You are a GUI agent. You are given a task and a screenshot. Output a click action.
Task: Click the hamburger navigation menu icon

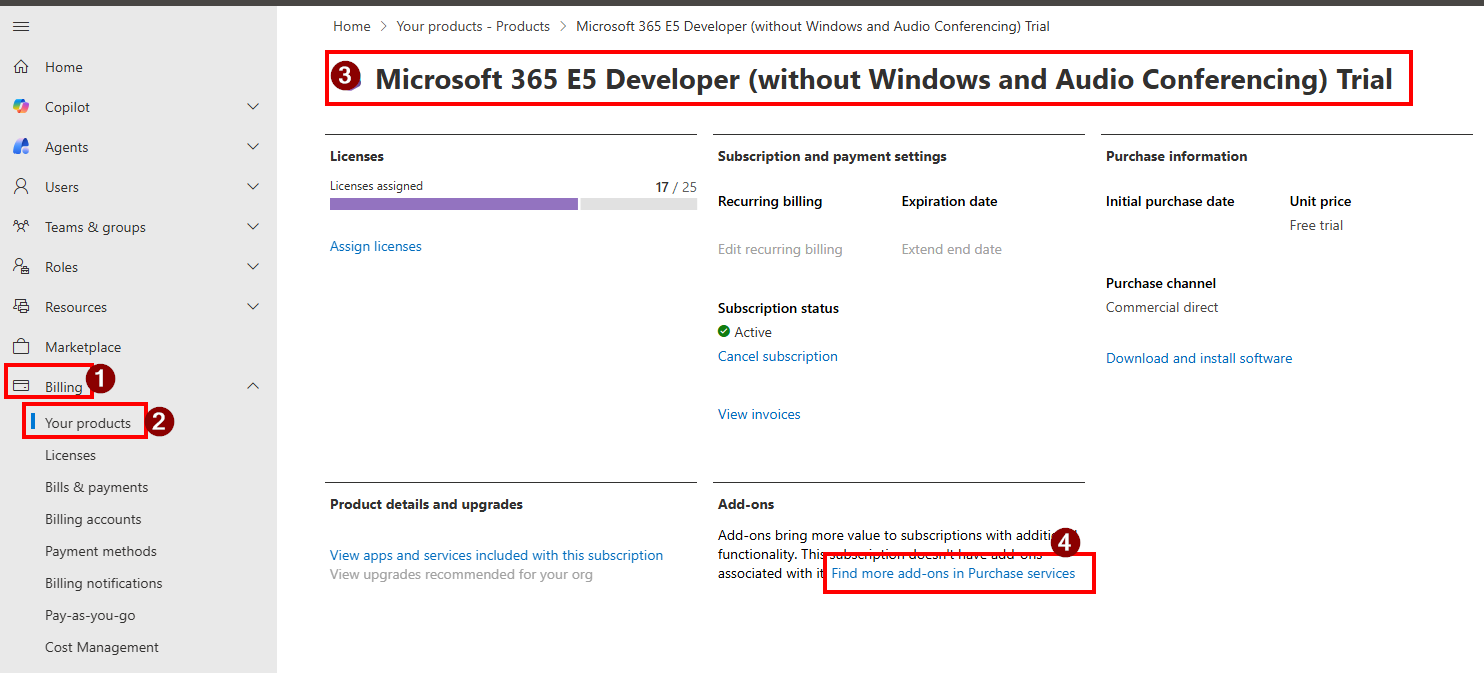point(21,27)
